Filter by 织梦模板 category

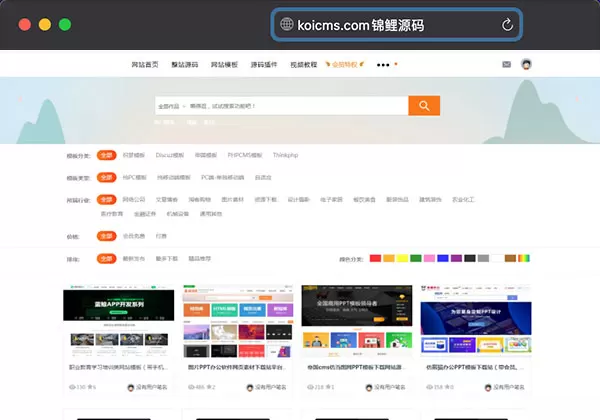pos(134,155)
